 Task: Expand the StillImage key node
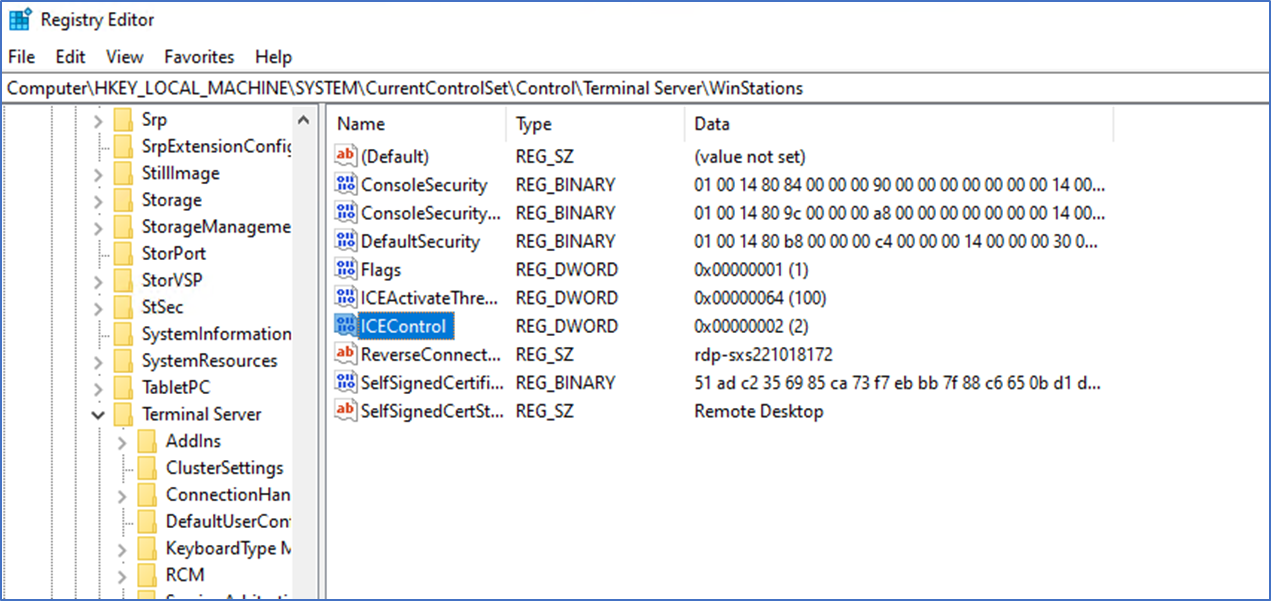pyautogui.click(x=98, y=174)
